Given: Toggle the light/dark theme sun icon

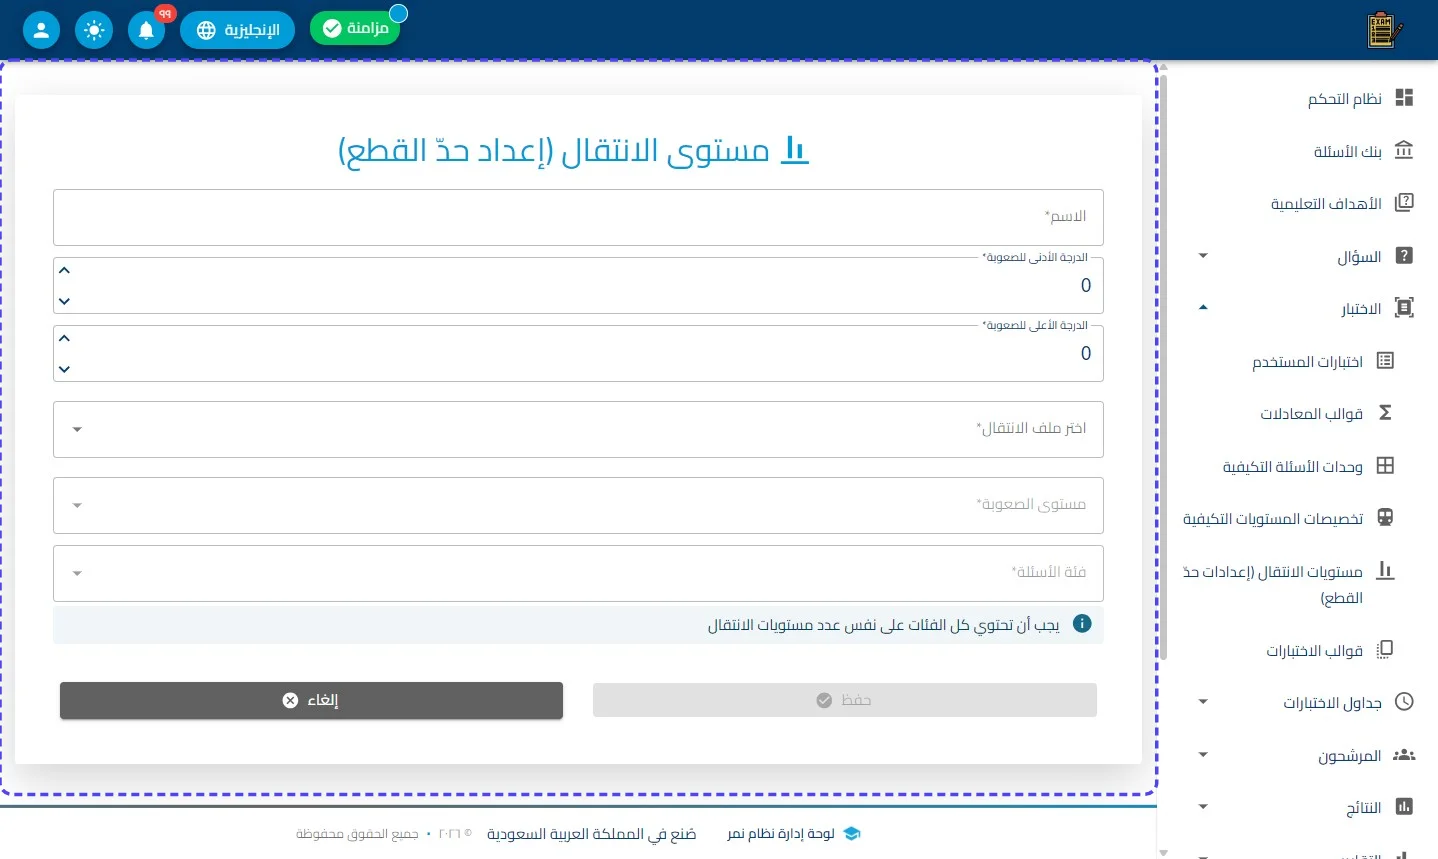Looking at the screenshot, I should click(94, 30).
